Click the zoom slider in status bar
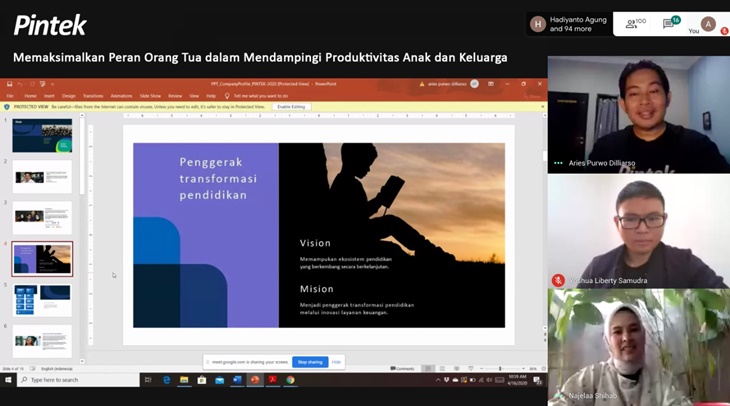Viewport: 730px width, 406px height. click(501, 368)
